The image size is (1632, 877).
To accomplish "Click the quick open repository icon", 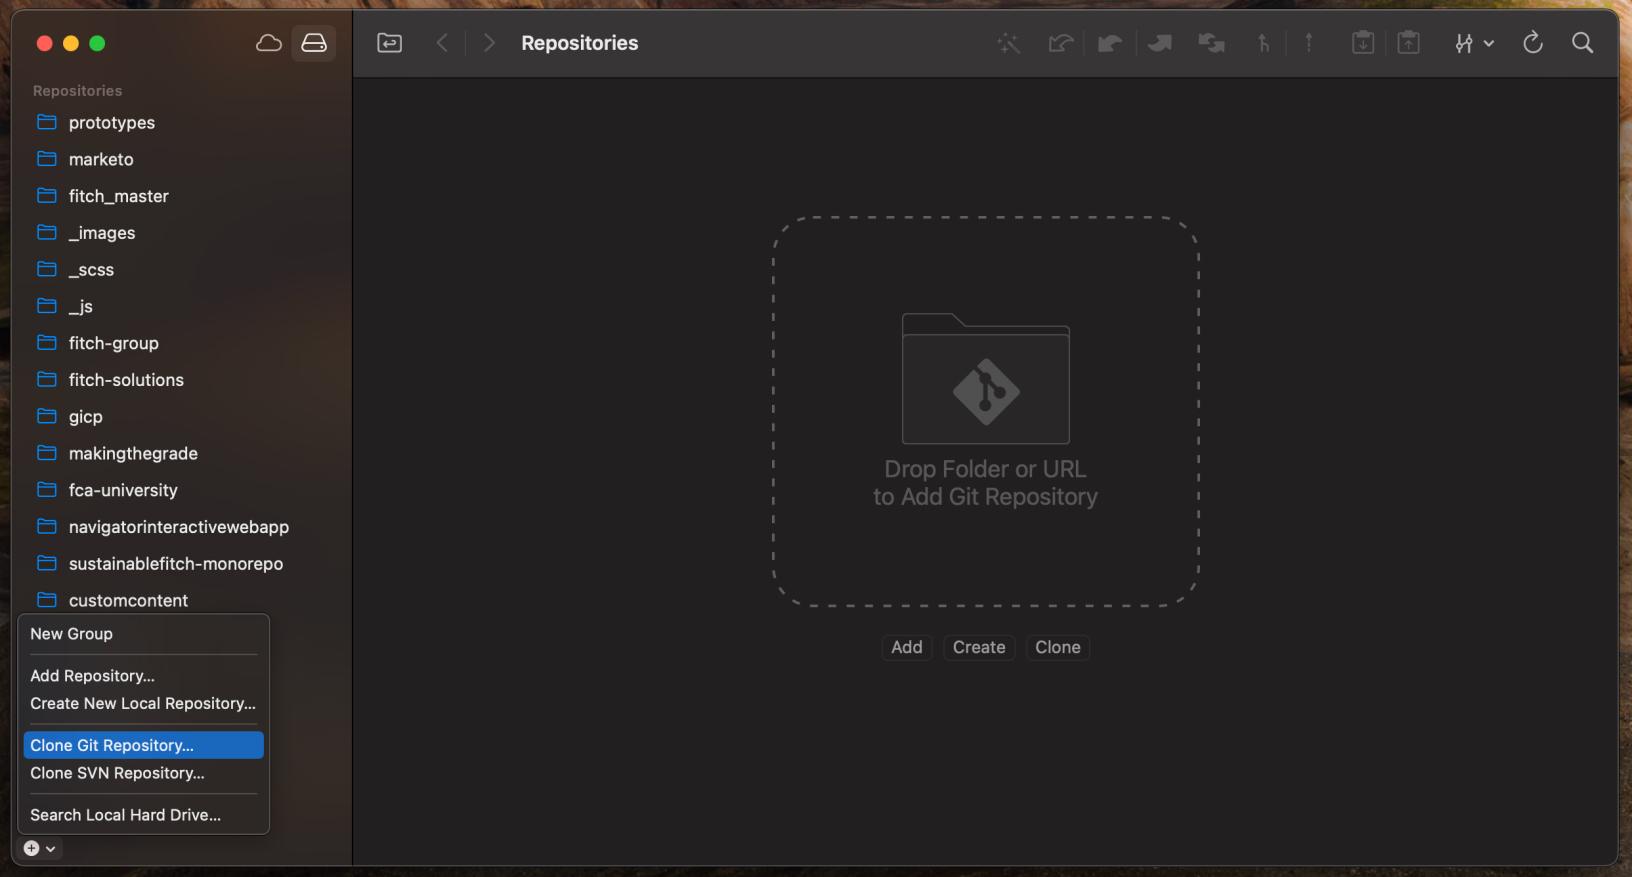I will 389,43.
